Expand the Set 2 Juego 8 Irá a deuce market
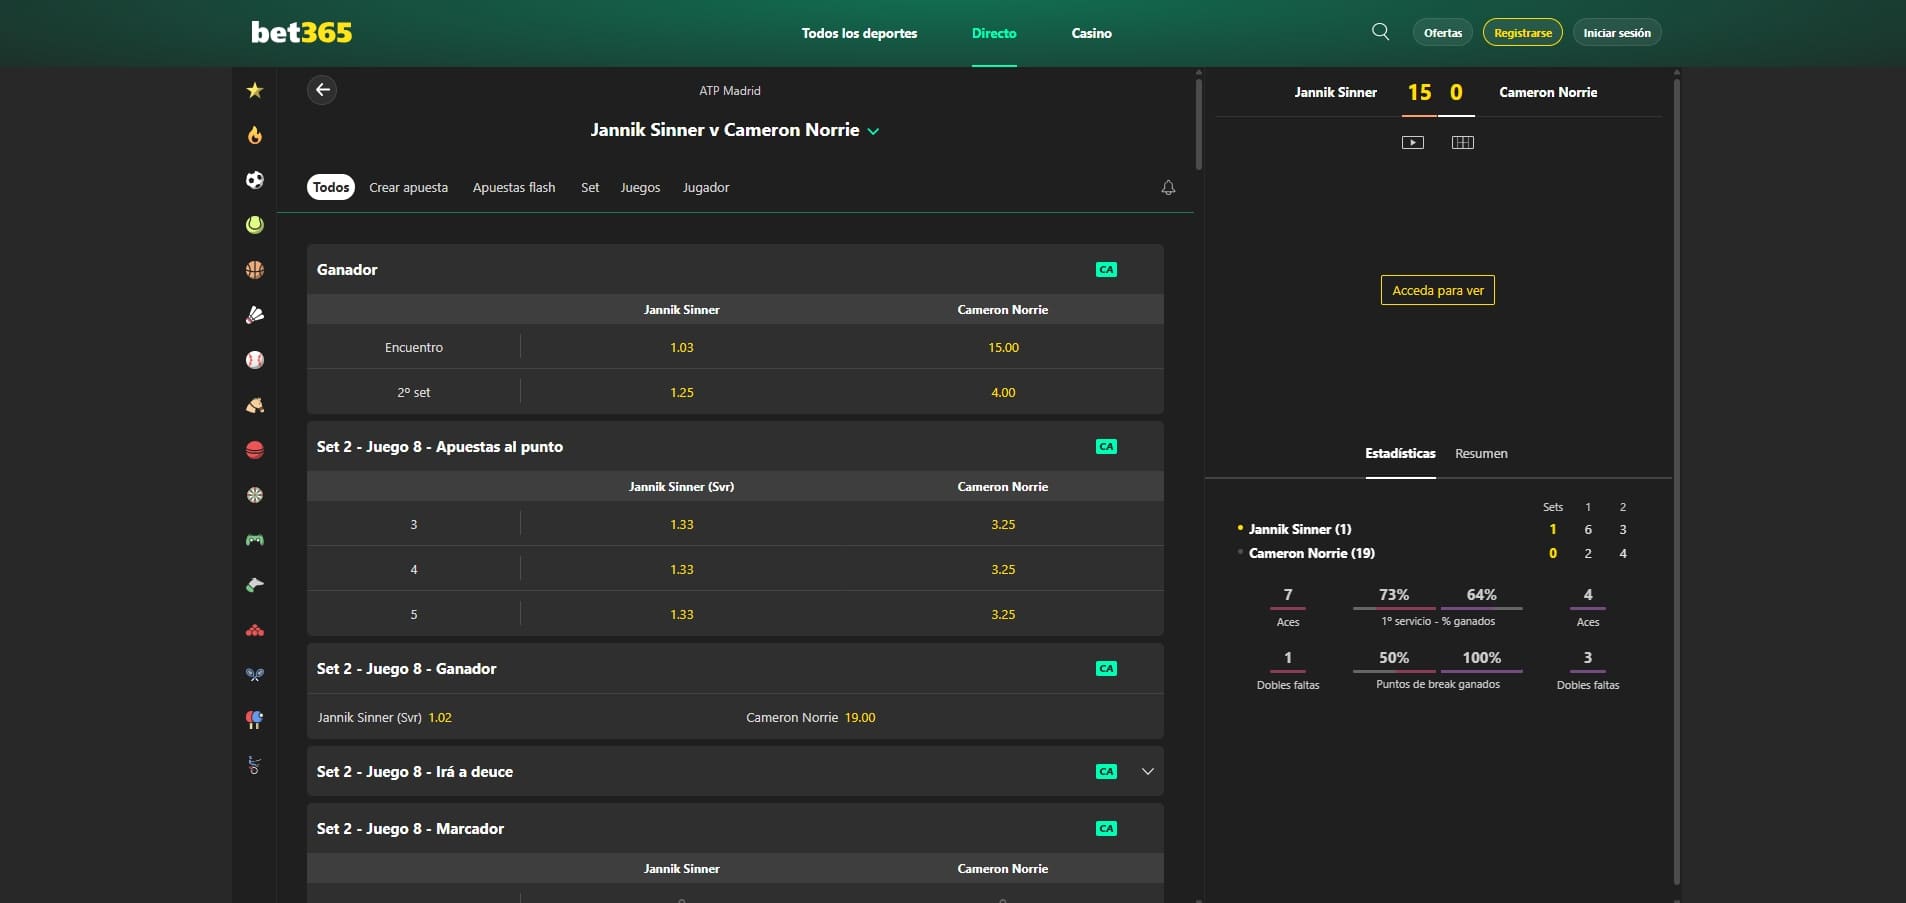The height and width of the screenshot is (903, 1906). pos(1148,771)
